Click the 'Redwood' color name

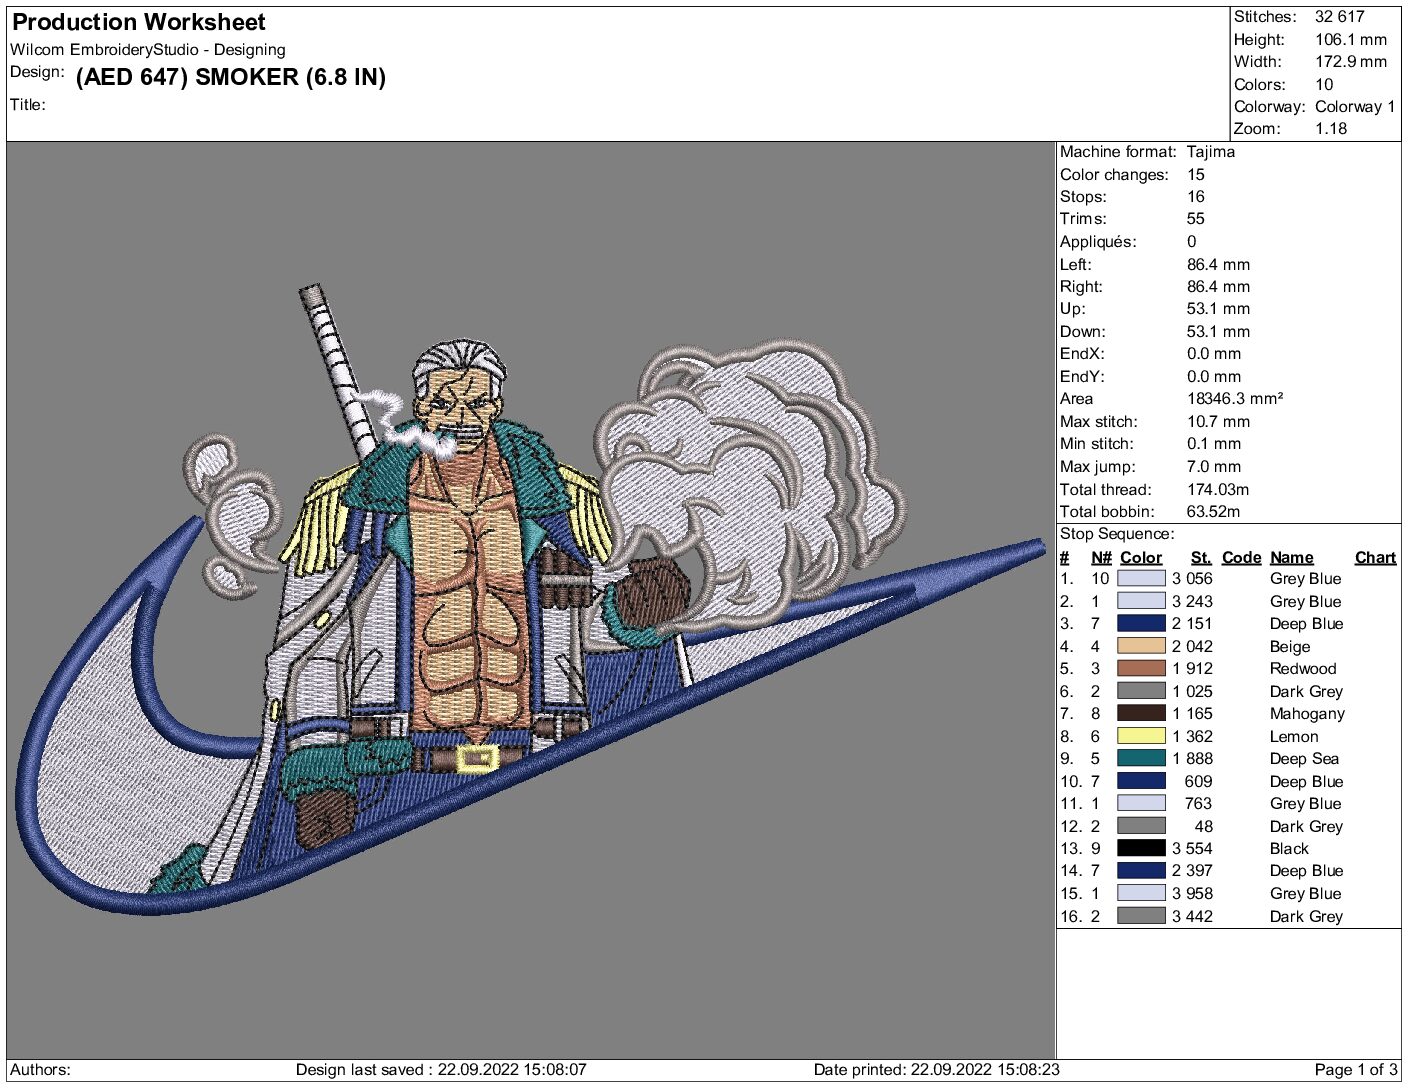[x=1303, y=668]
